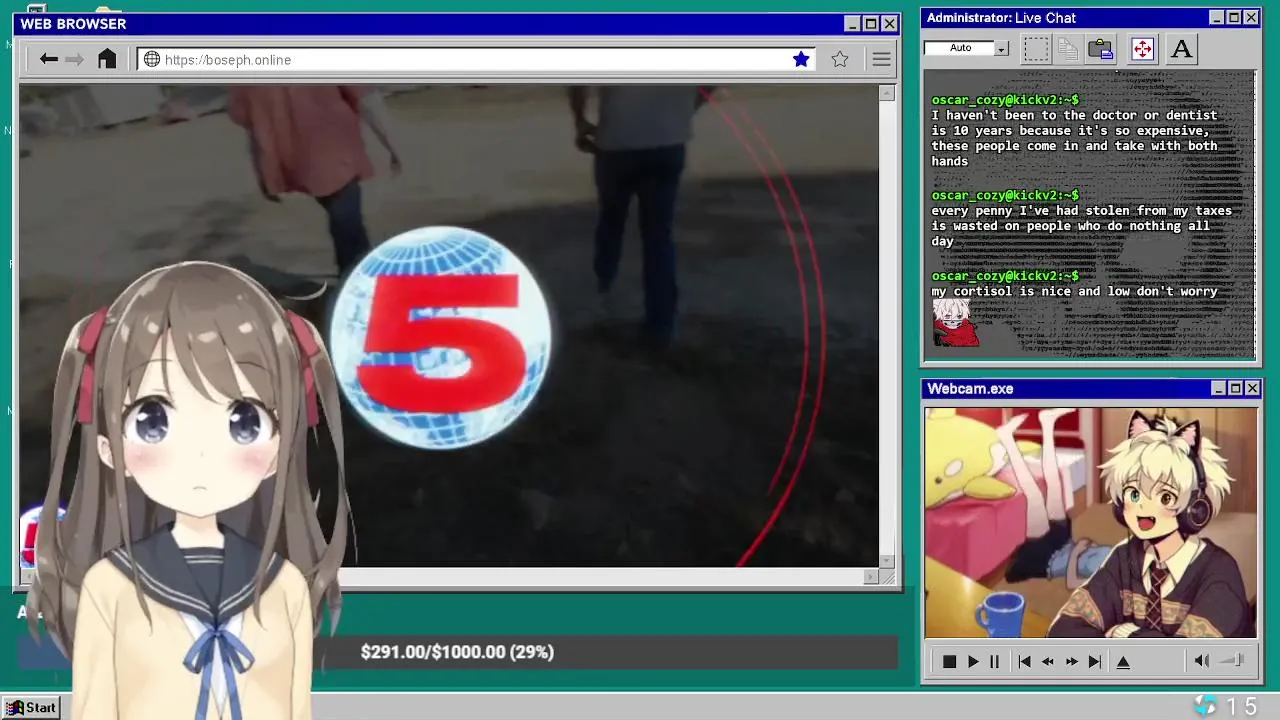Toggle the blue bookmark star
Viewport: 1280px width, 720px height.
801,59
